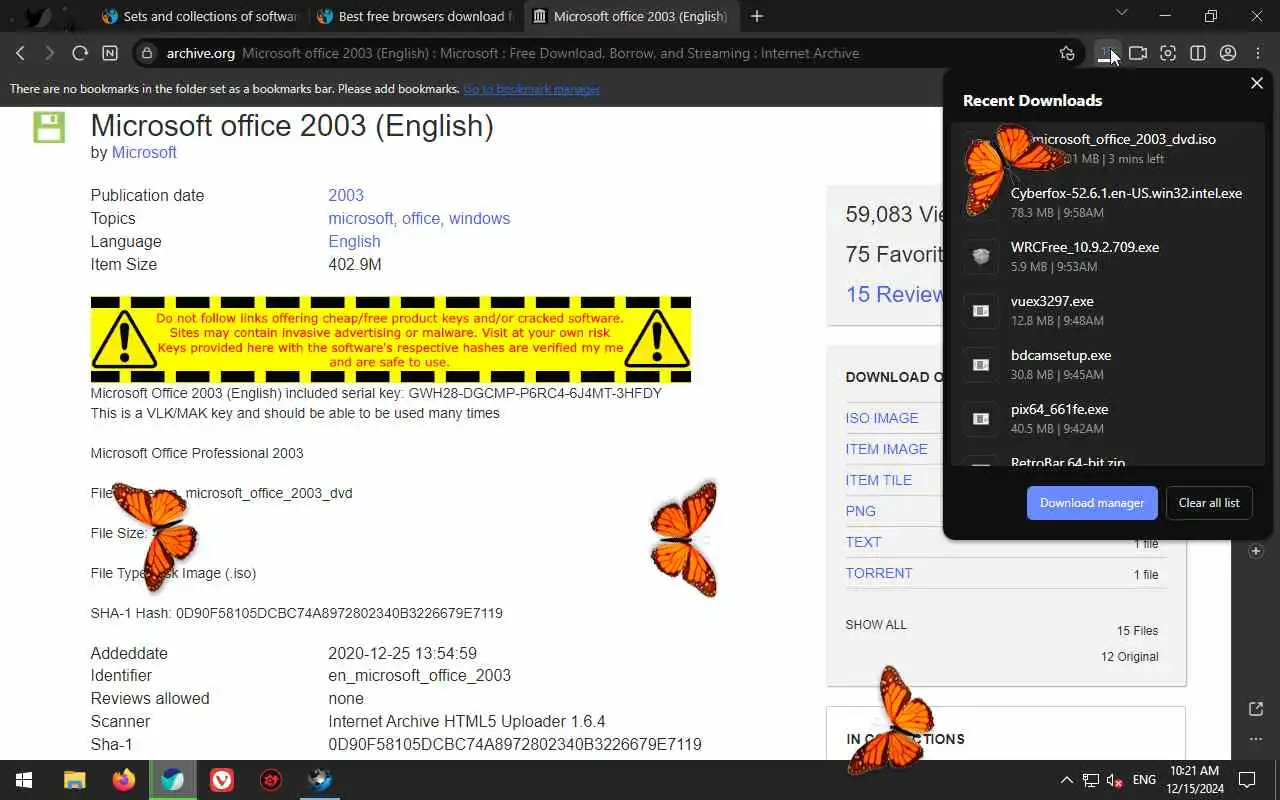Image resolution: width=1280 pixels, height=800 pixels.
Task: Open the blue bird taskbar app
Action: click(320, 780)
